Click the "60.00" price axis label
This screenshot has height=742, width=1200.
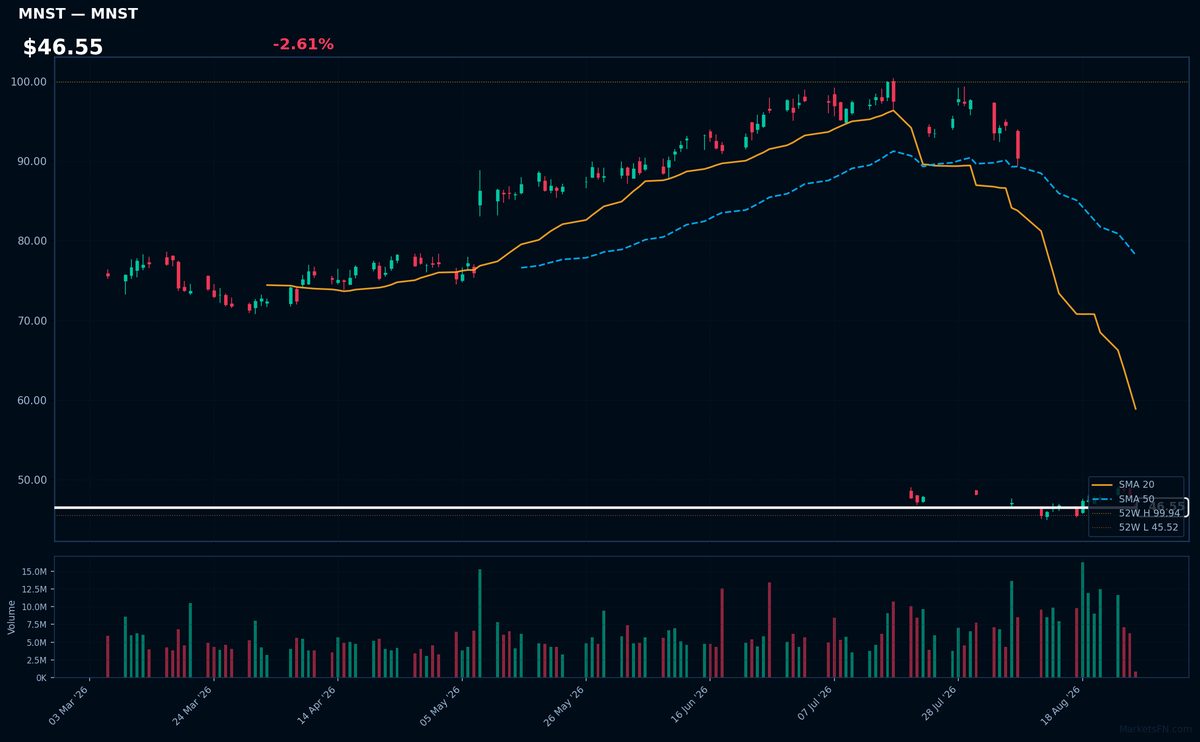click(x=32, y=400)
